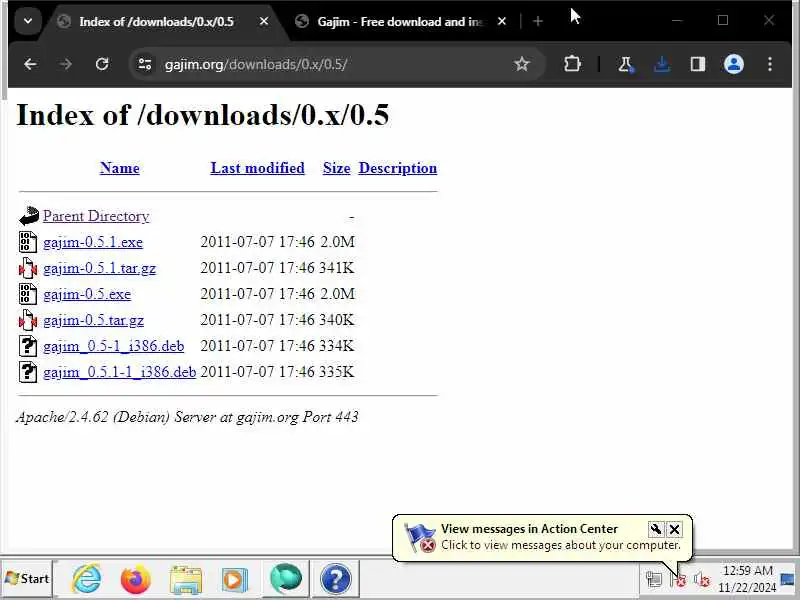Click unknown-file icon beside gajim_0.5-1_i386.deb

click(28, 346)
